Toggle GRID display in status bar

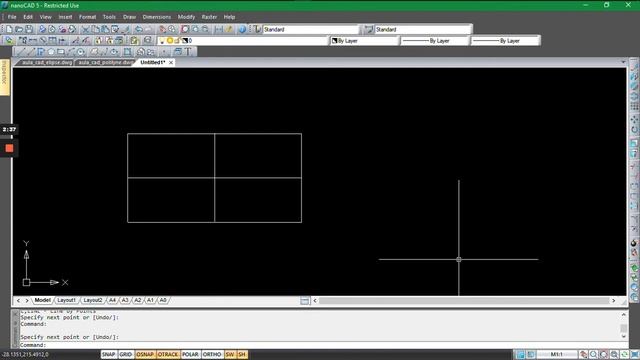click(126, 354)
